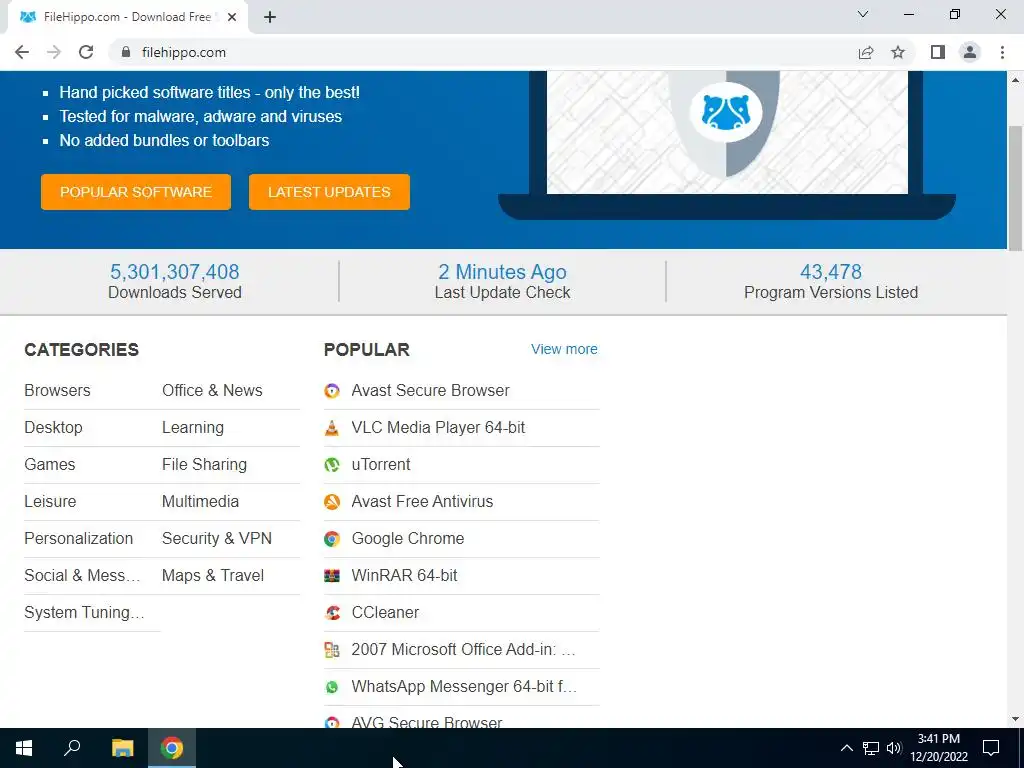Open the Social & Messaging category
Image resolution: width=1024 pixels, height=768 pixels.
point(82,576)
